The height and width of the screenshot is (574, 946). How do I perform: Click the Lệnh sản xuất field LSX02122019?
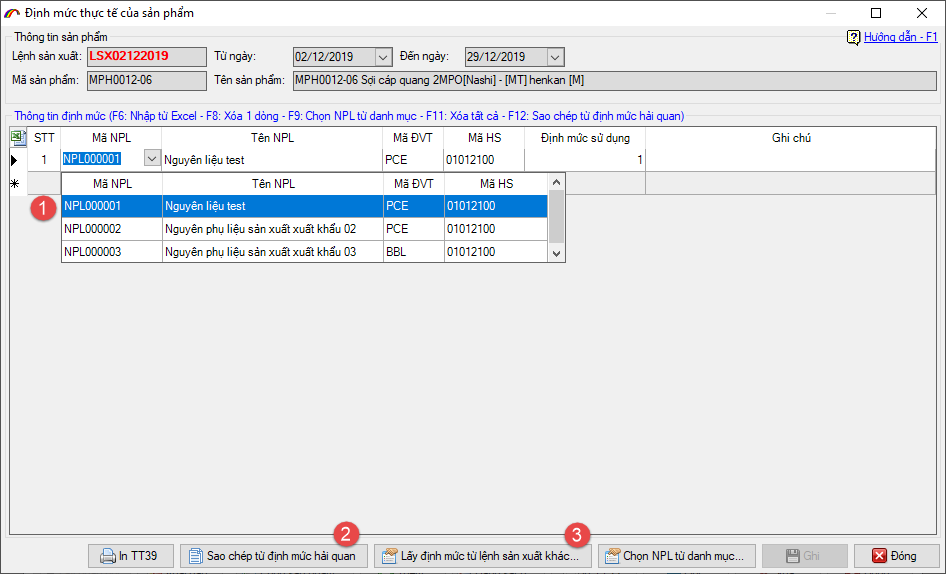click(x=147, y=57)
